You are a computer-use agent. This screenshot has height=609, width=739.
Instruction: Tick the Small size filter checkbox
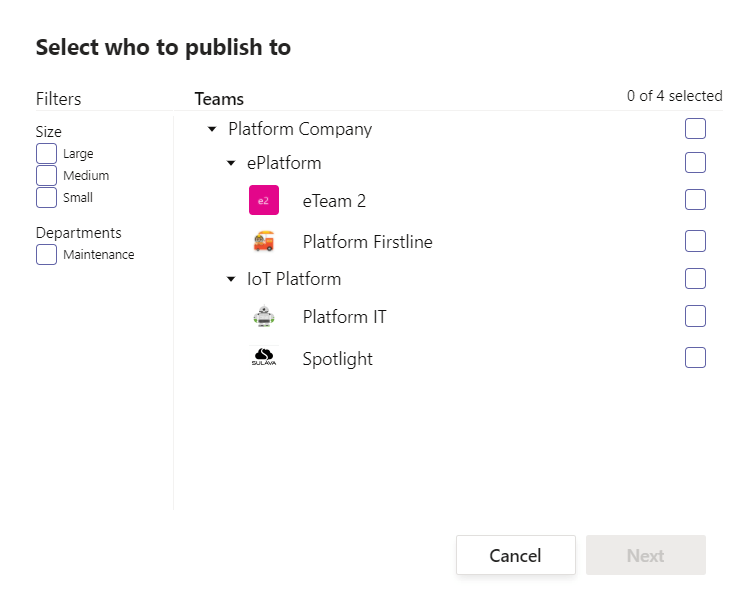(46, 197)
